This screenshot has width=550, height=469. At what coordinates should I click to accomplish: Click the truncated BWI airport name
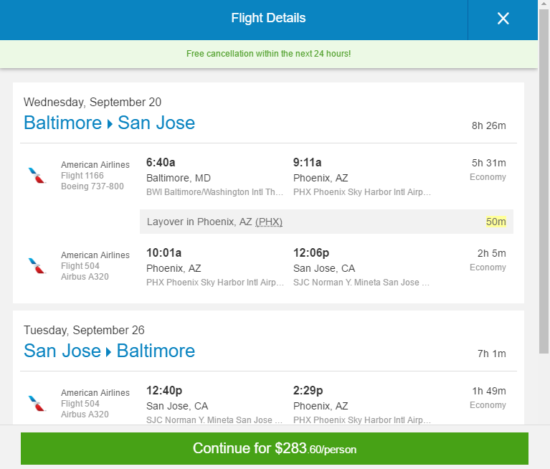pyautogui.click(x=215, y=192)
